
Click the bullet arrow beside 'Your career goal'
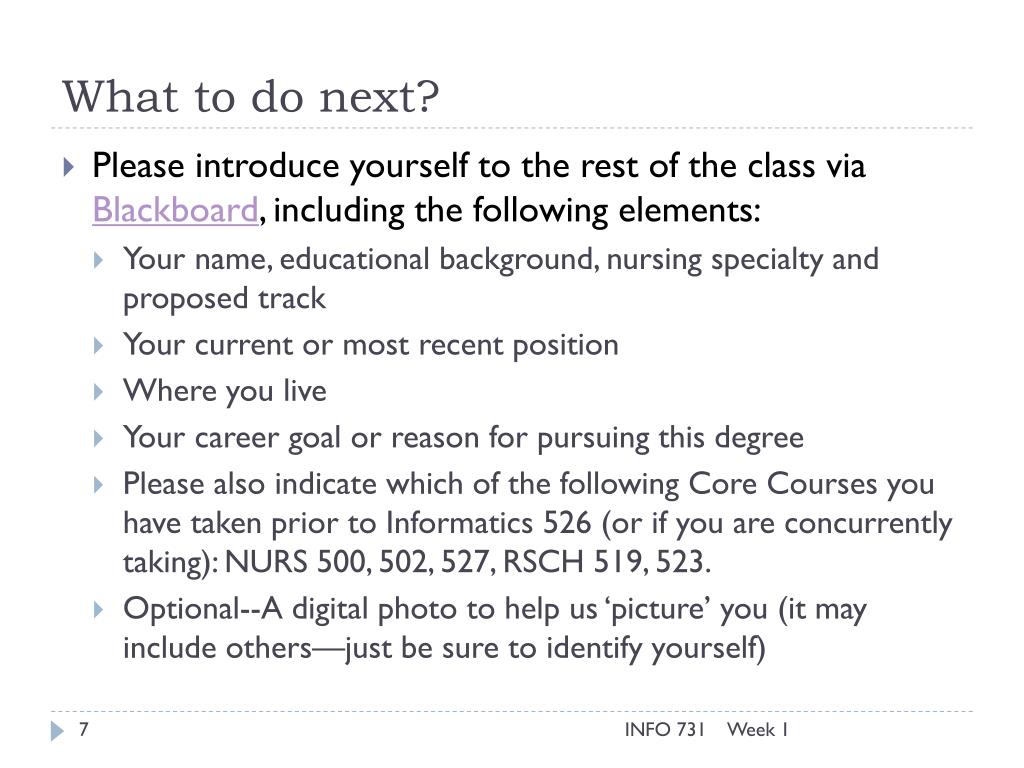(99, 438)
